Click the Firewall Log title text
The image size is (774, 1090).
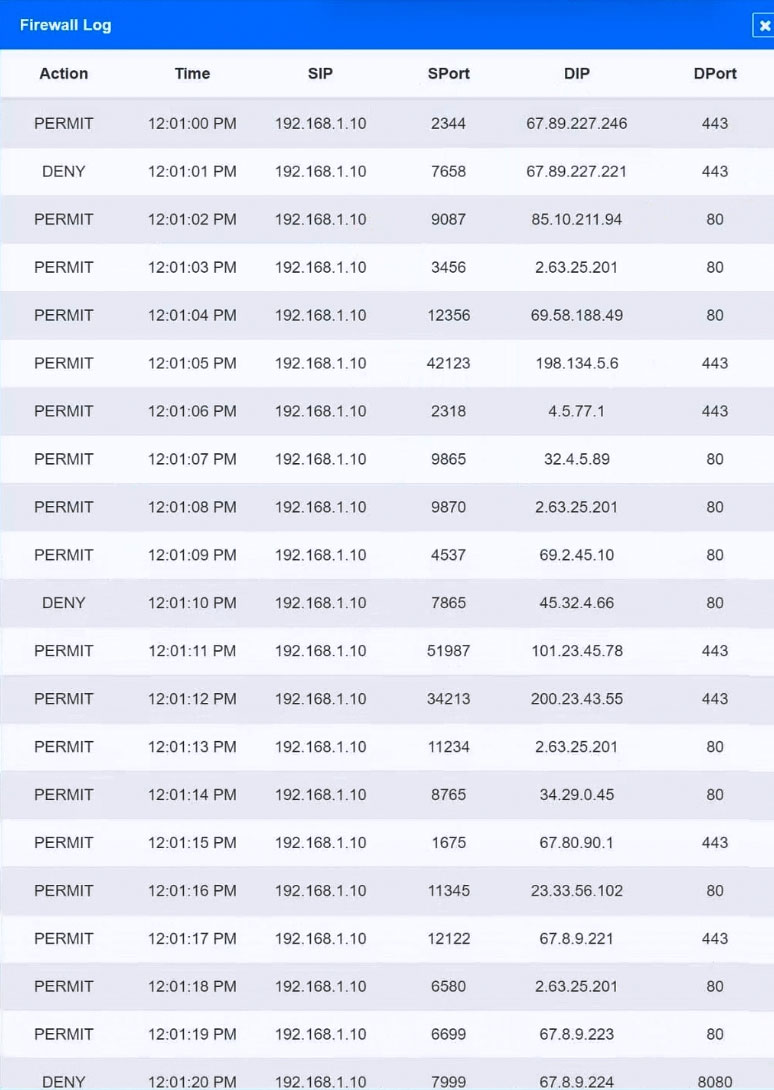pyautogui.click(x=65, y=25)
